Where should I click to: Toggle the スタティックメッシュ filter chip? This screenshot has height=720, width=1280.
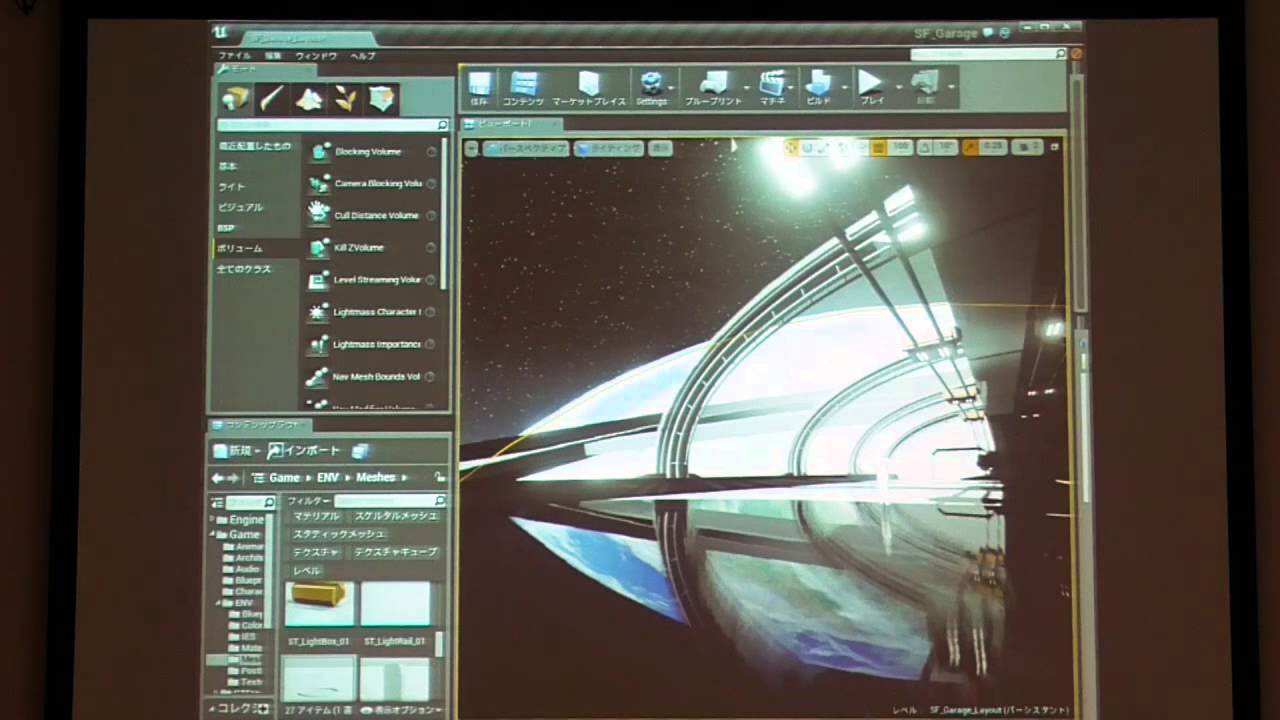(338, 534)
